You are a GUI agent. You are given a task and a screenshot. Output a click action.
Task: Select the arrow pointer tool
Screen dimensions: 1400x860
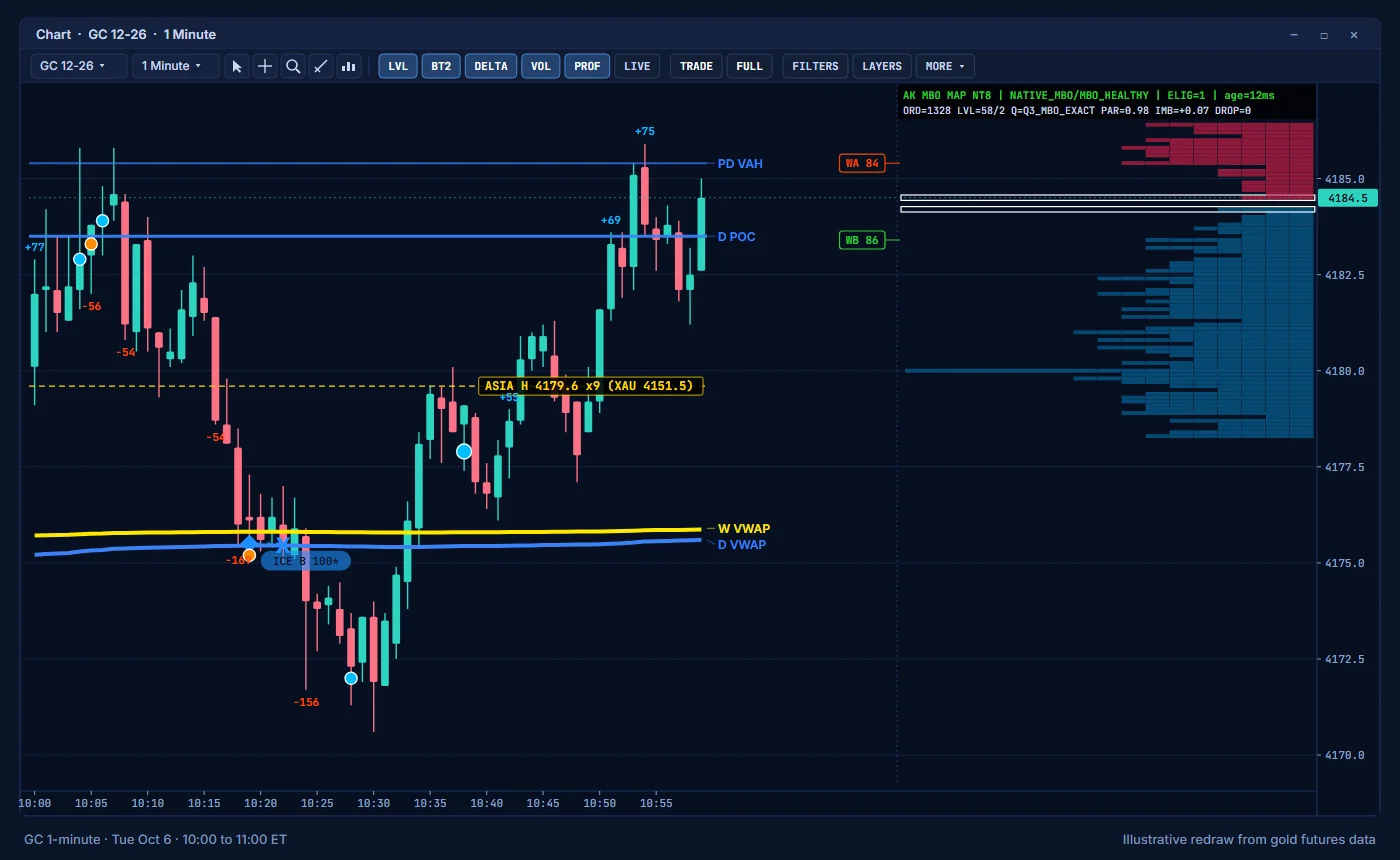coord(237,66)
